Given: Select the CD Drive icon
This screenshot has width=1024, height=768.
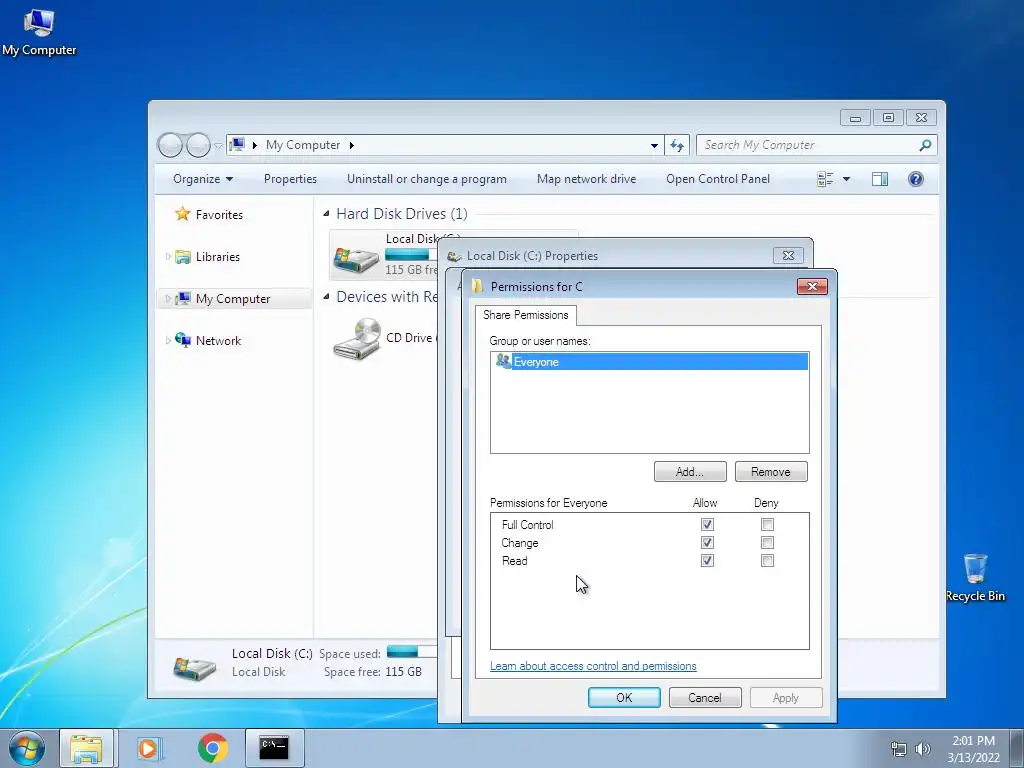Looking at the screenshot, I should point(357,338).
